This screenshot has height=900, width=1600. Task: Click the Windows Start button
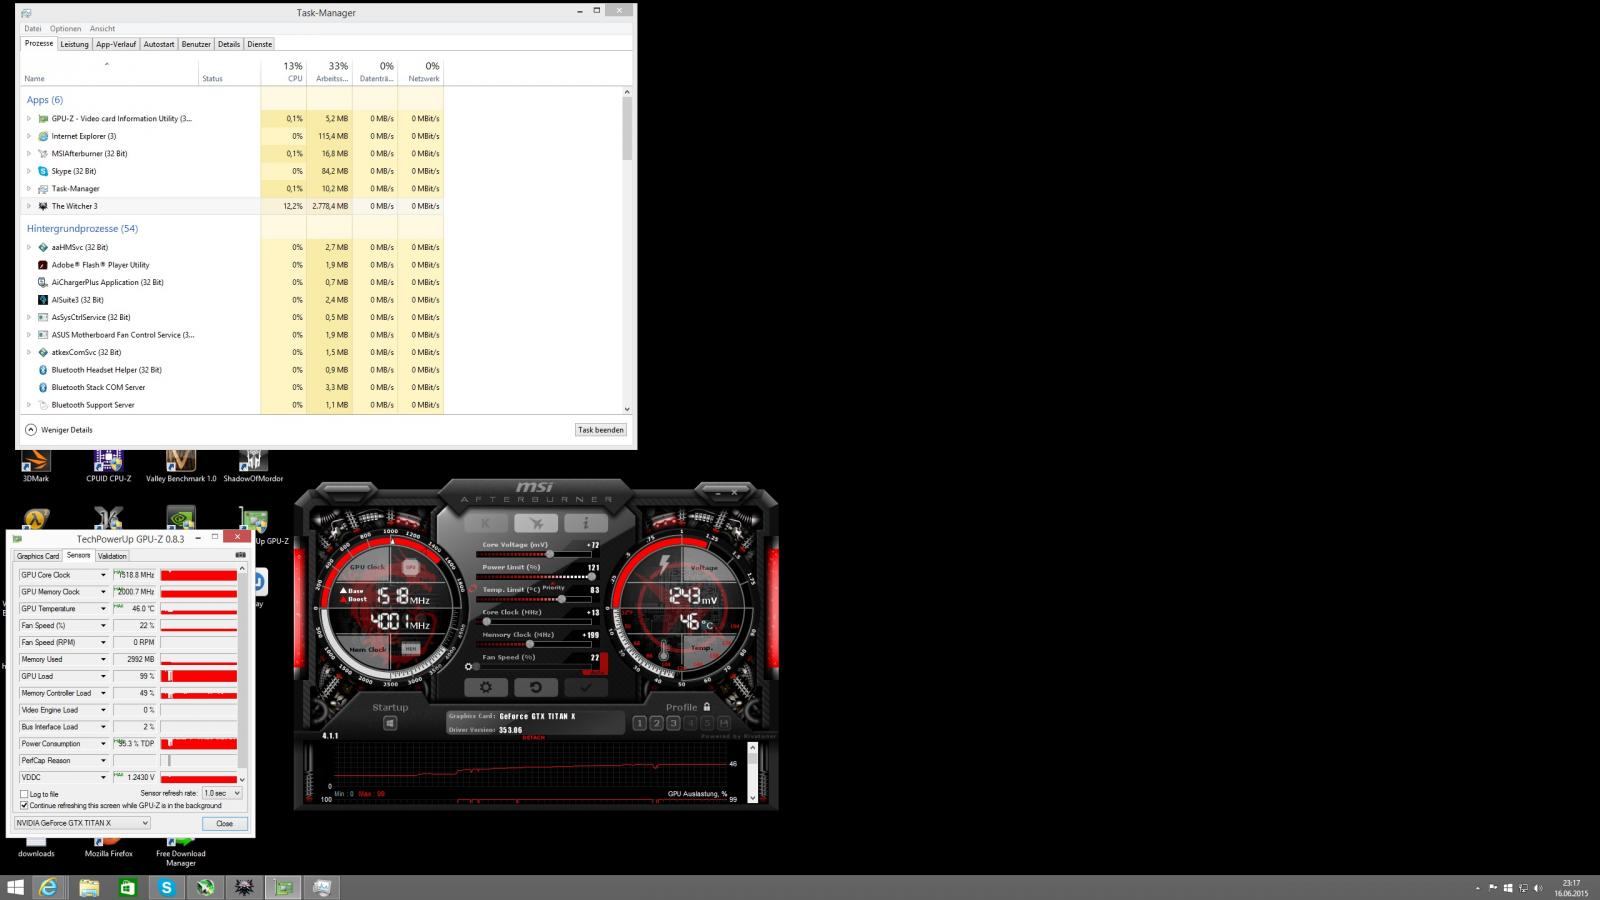pos(15,887)
